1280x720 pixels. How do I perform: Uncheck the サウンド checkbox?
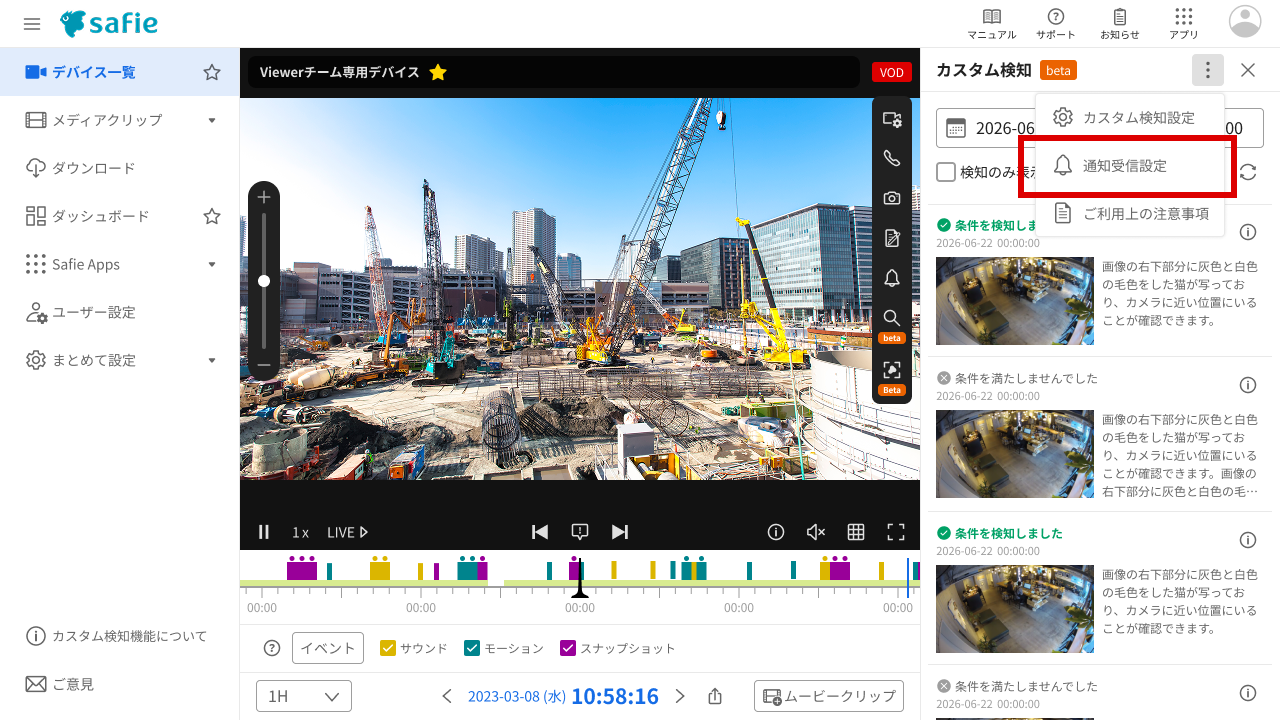(389, 648)
